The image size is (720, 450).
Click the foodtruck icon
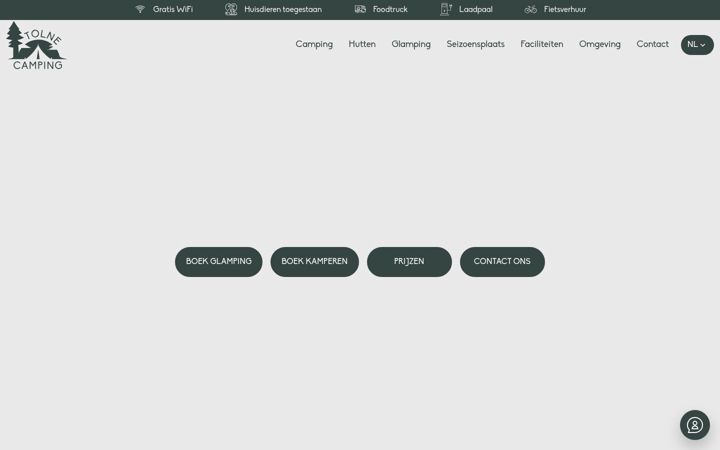click(360, 9)
